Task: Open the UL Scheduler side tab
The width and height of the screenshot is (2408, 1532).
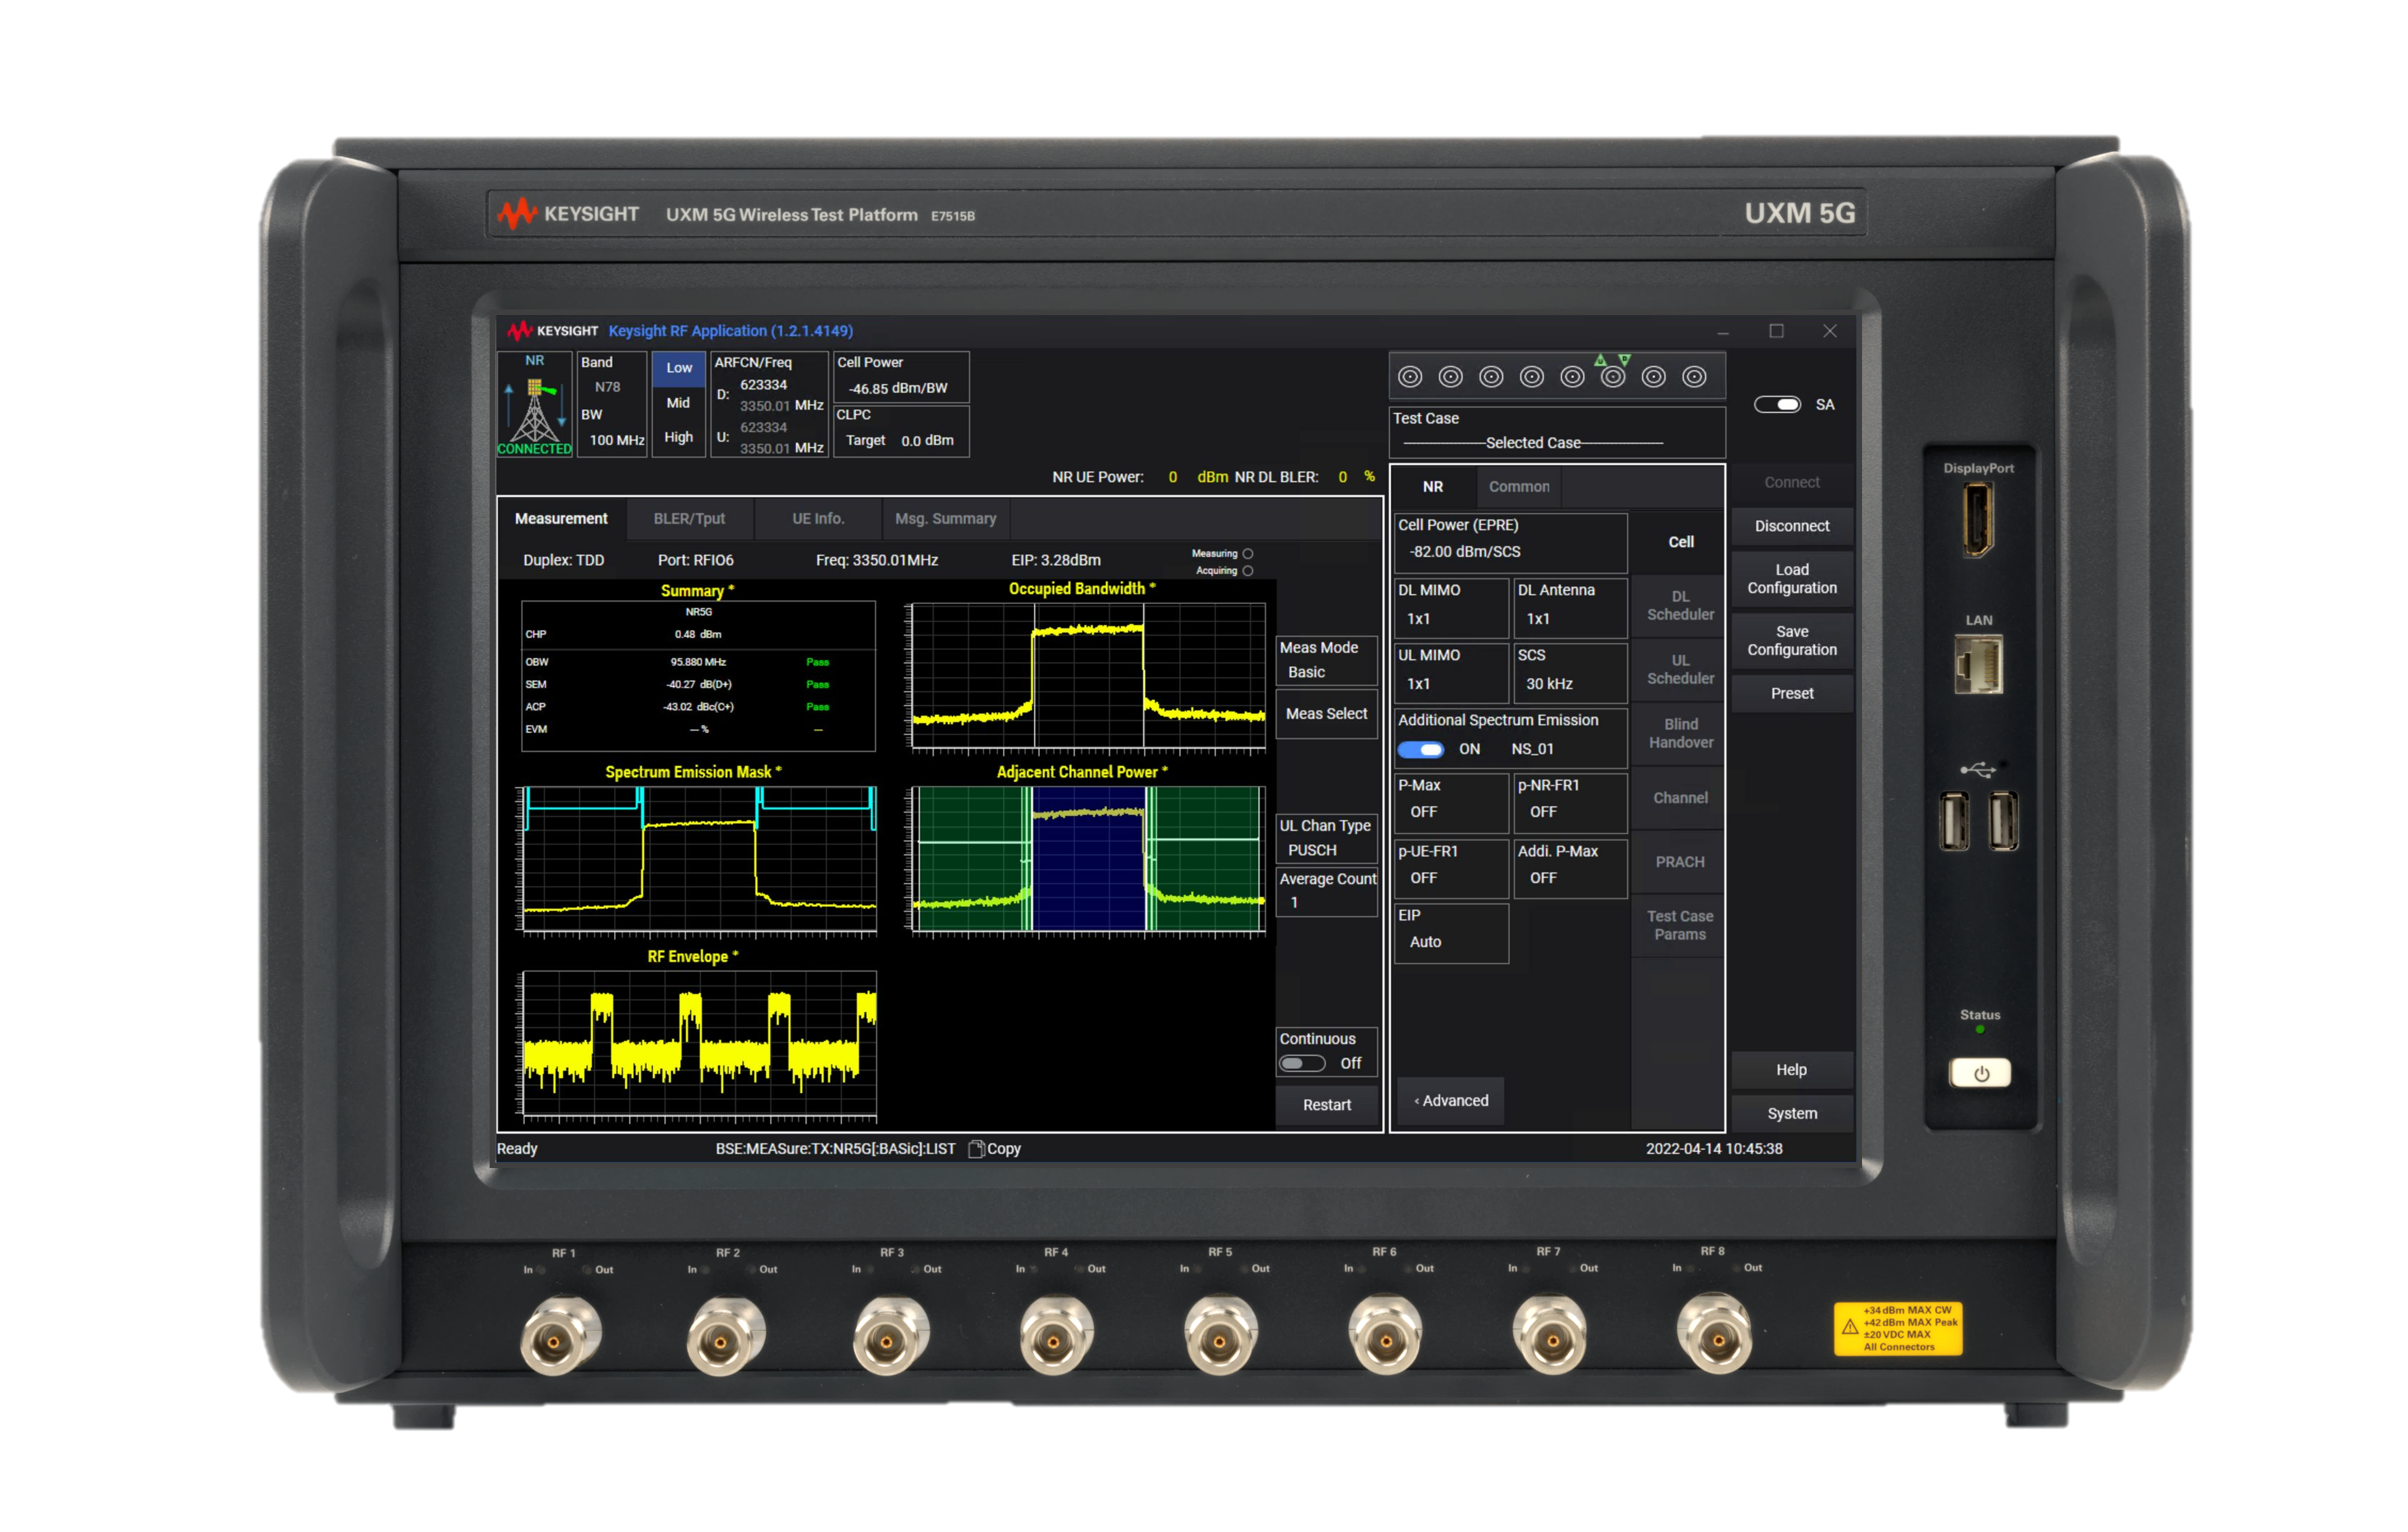Action: click(x=1680, y=669)
